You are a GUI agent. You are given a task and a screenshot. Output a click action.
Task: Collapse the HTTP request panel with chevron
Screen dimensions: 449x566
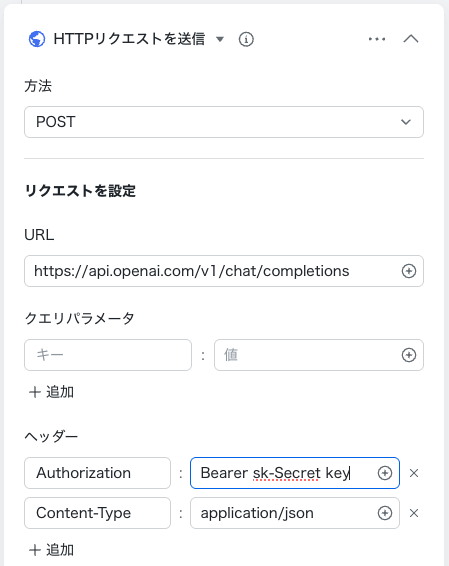[411, 39]
